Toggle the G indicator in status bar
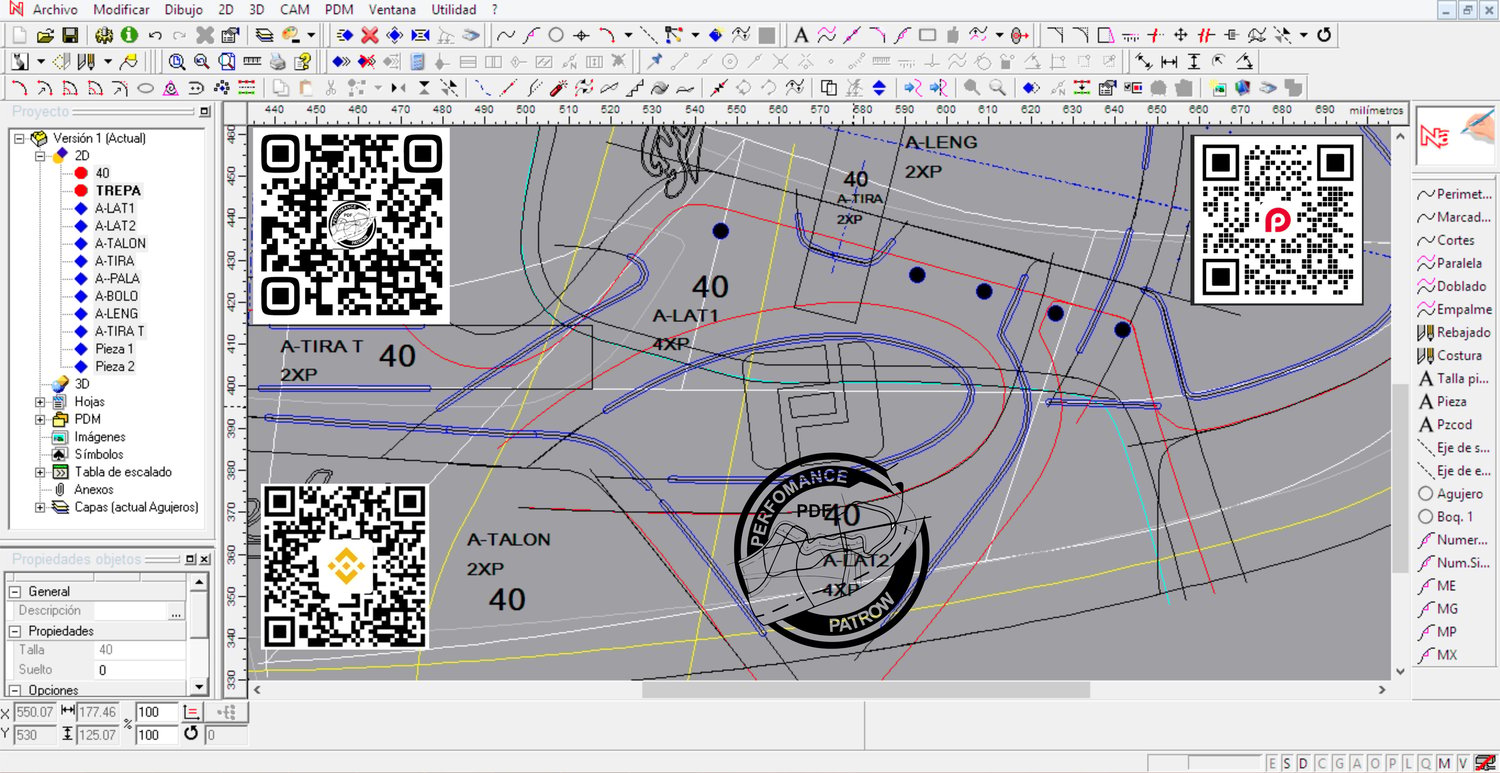 (1338, 764)
